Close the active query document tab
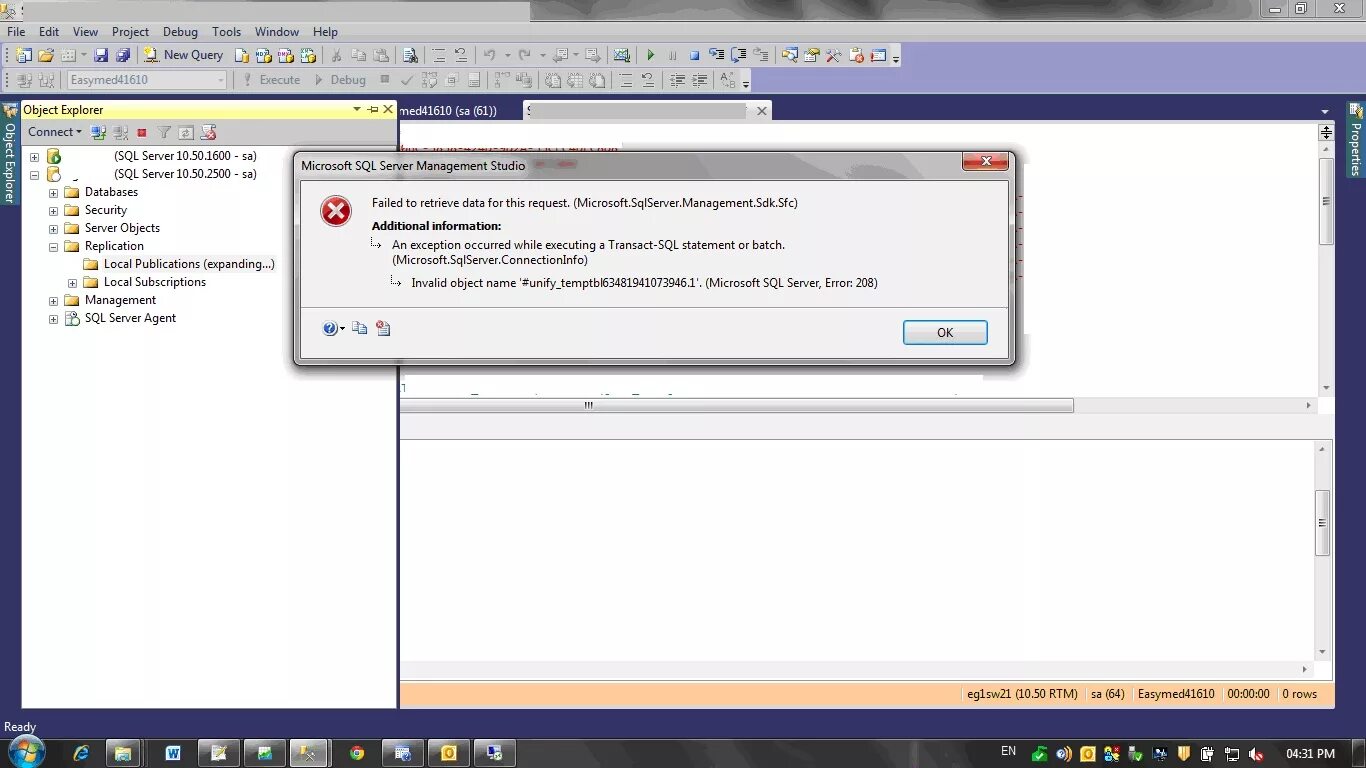This screenshot has height=768, width=1366. point(762,111)
